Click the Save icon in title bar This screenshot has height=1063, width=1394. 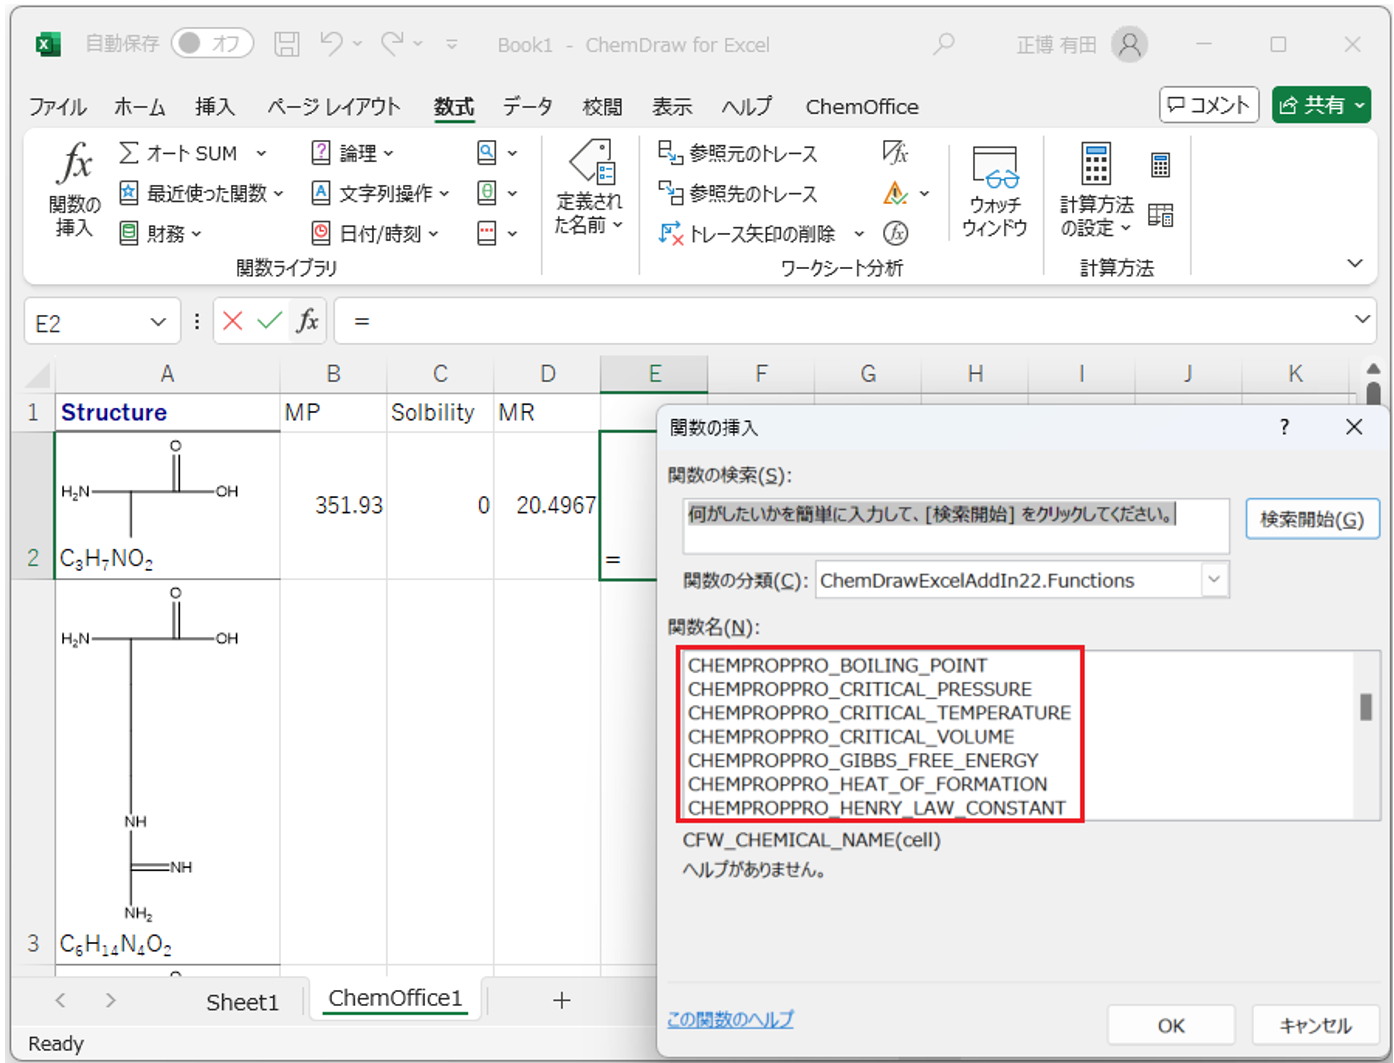click(x=287, y=44)
